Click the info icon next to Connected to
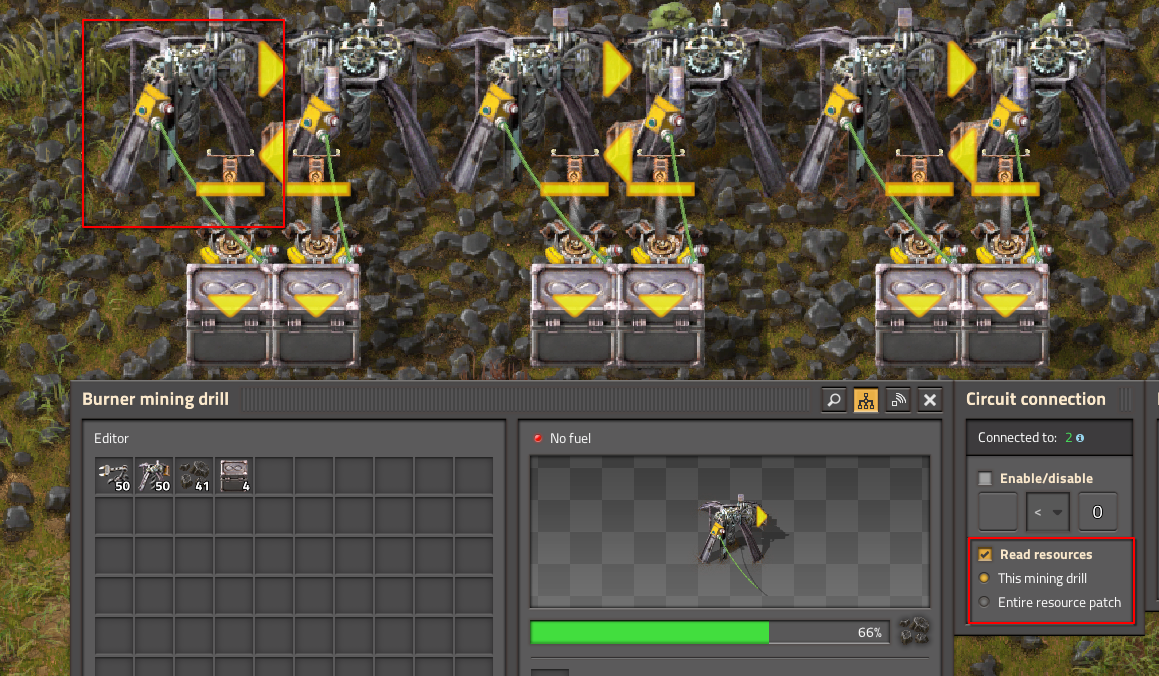Viewport: 1159px width, 676px height. click(x=1079, y=438)
